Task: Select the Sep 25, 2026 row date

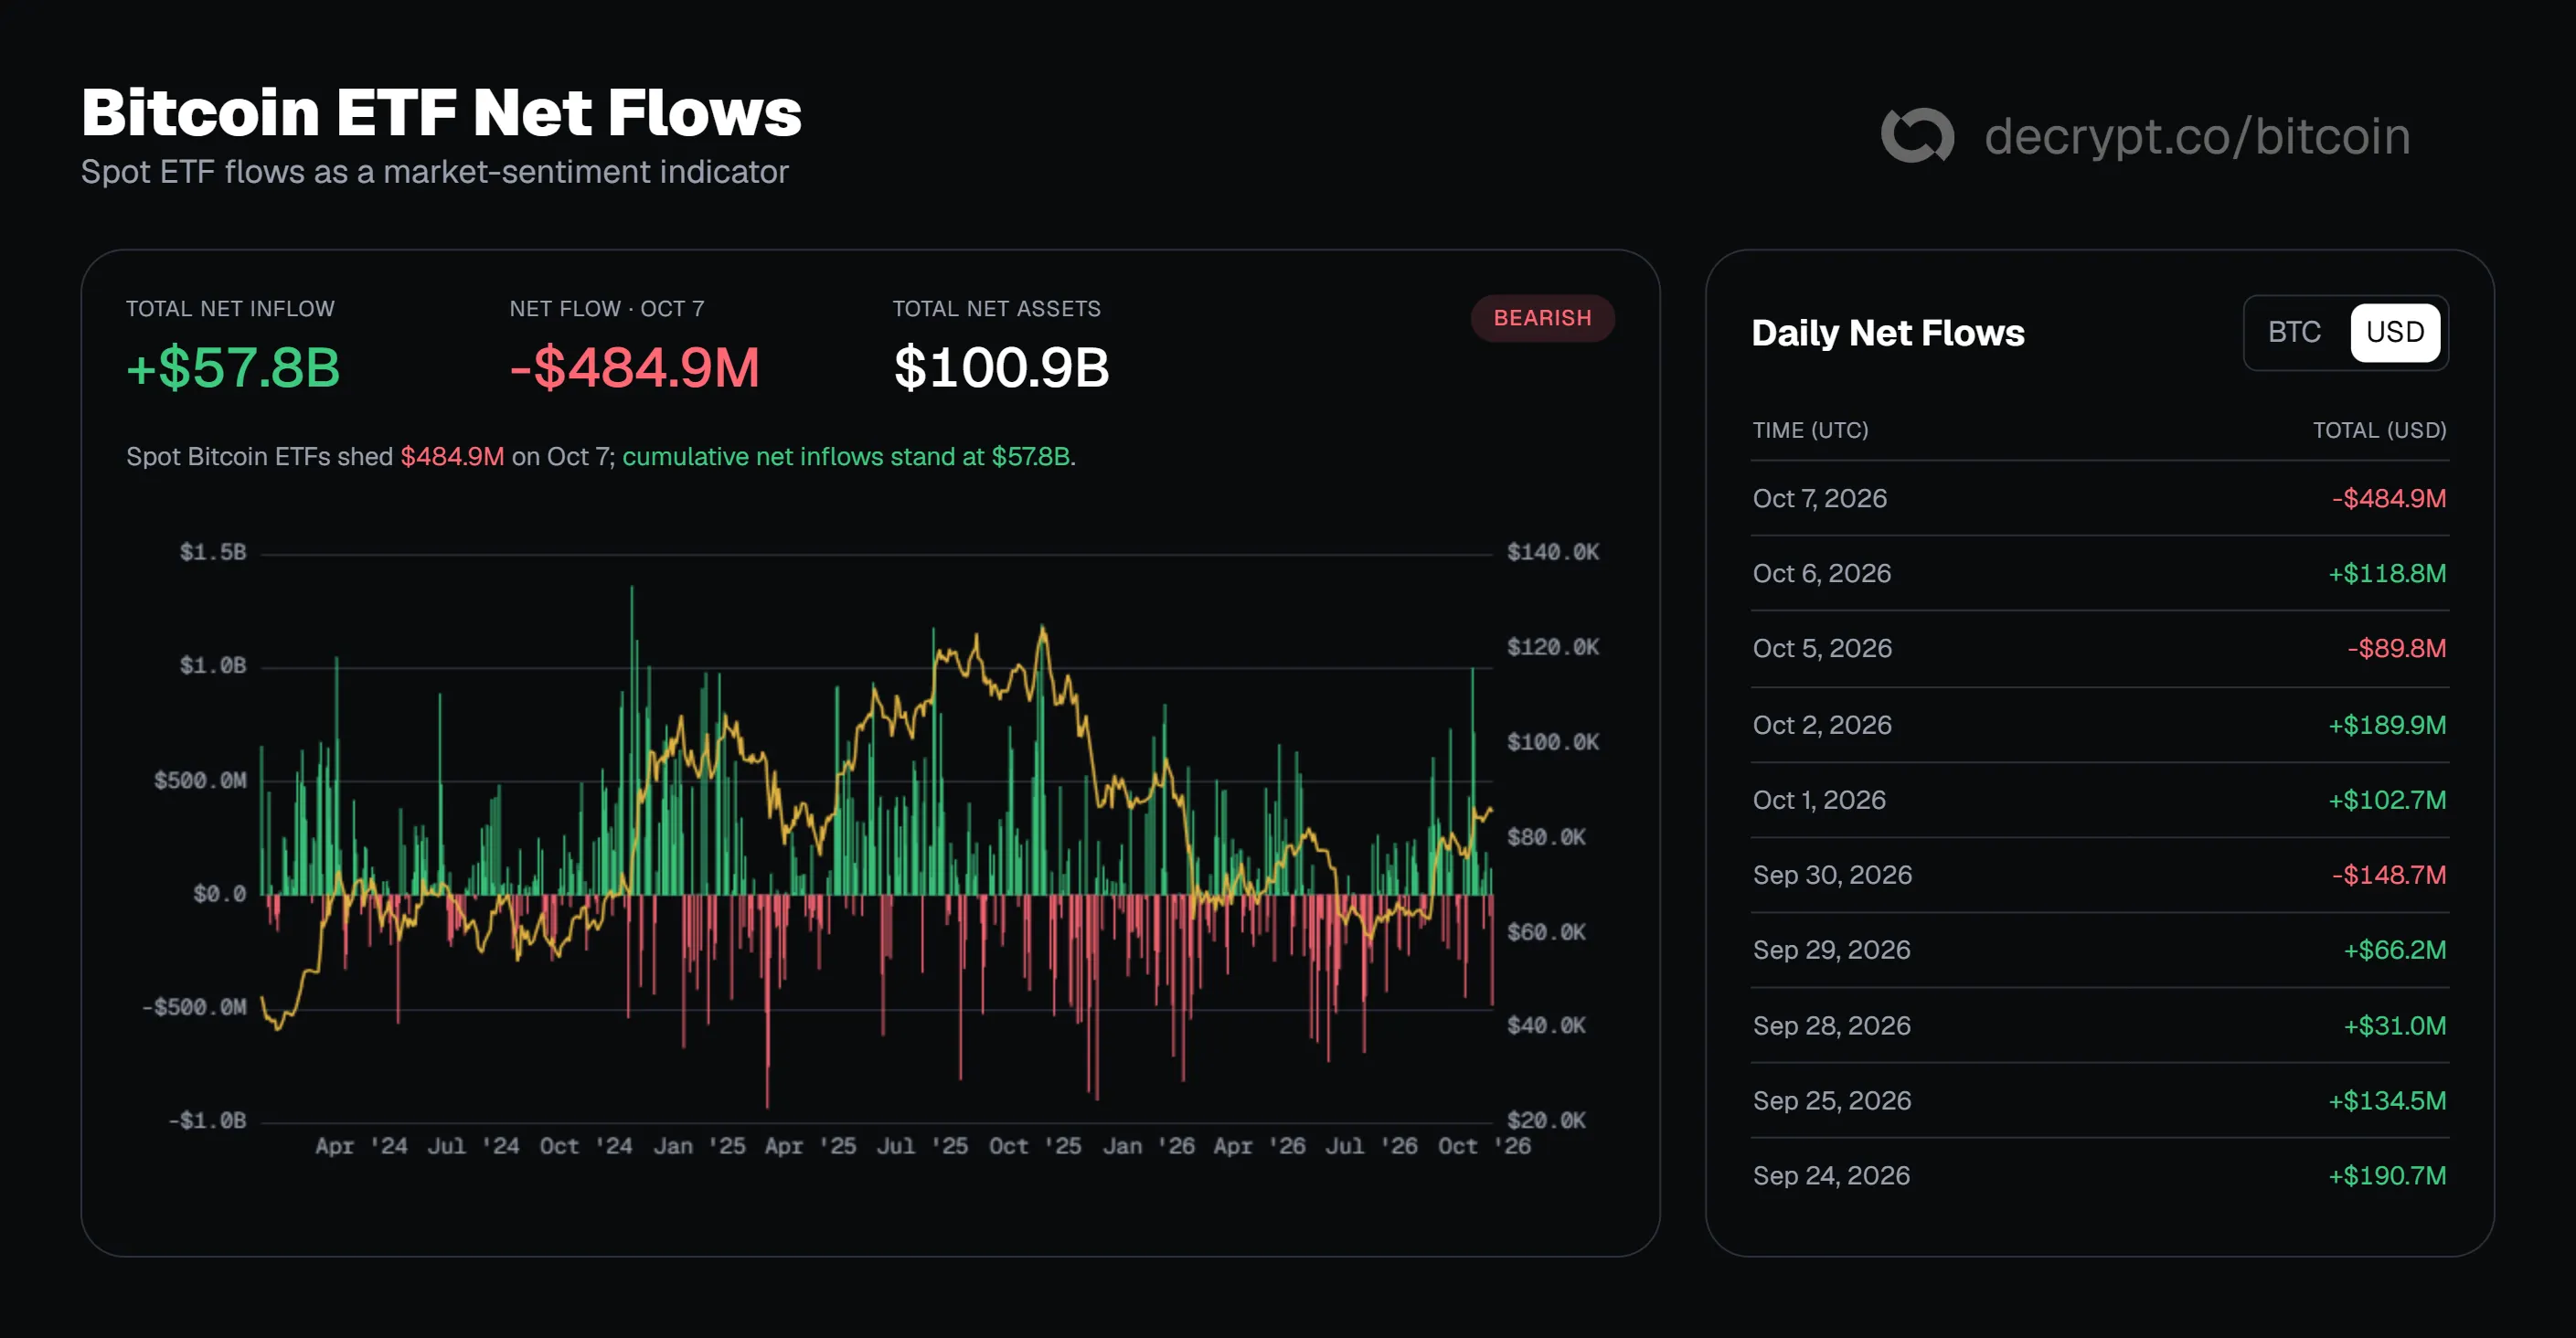Action: pyautogui.click(x=1831, y=1100)
